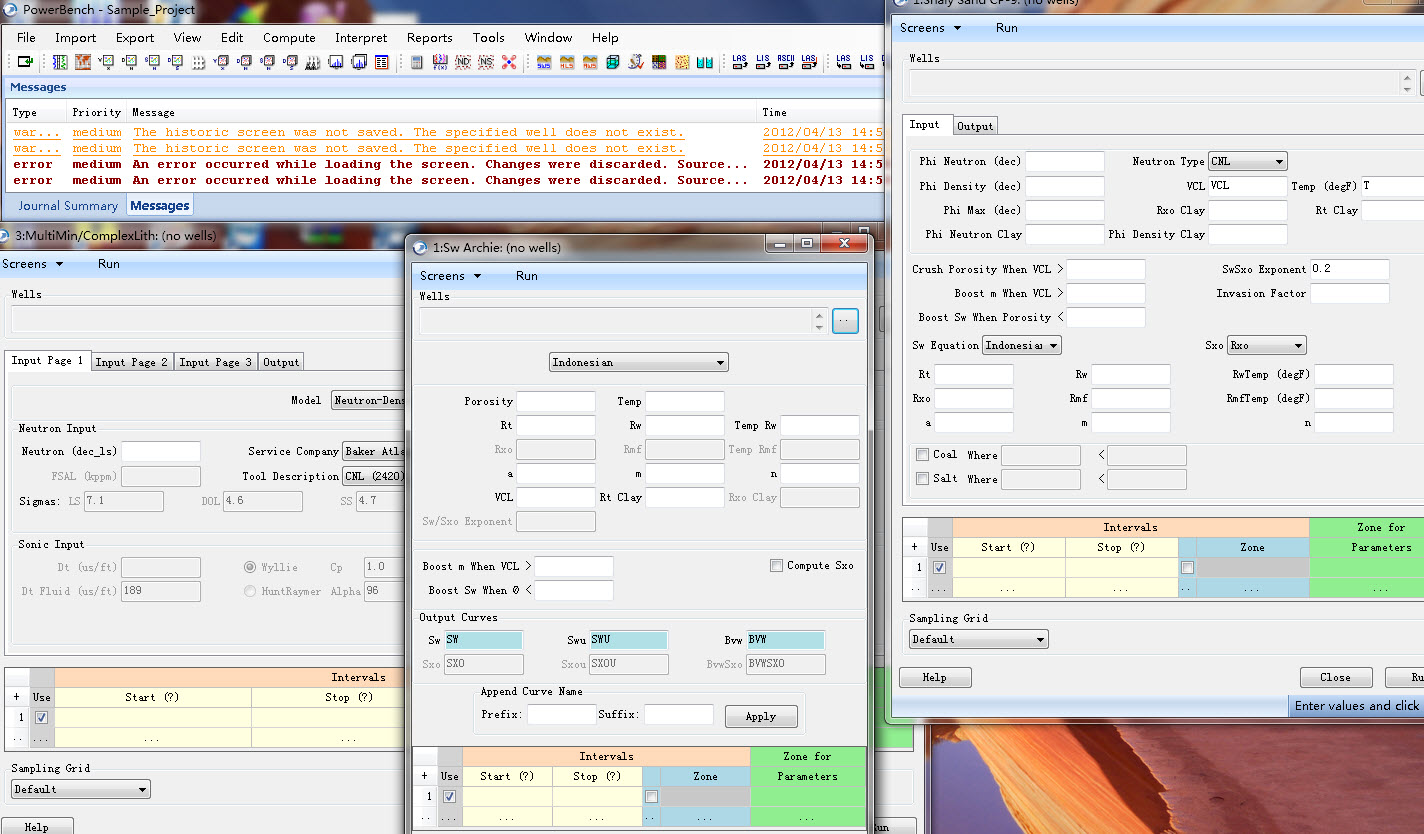Click the Prefix input field
The height and width of the screenshot is (834, 1424).
click(x=561, y=715)
